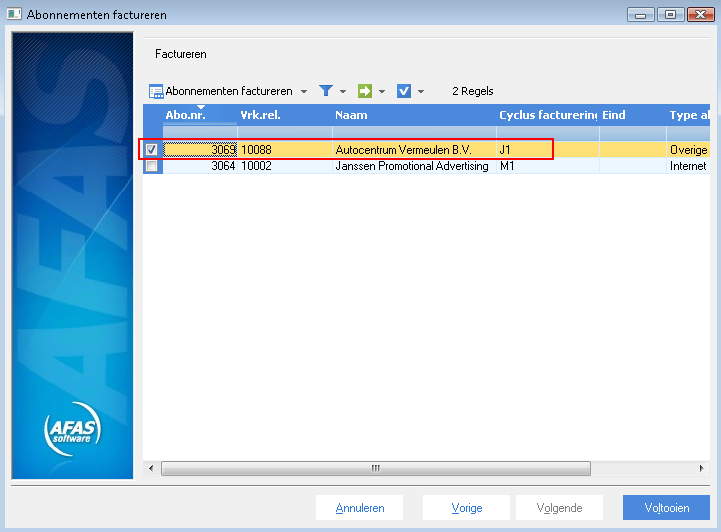Image resolution: width=721 pixels, height=532 pixels.
Task: Sort by the Vrk.rel. column header
Action: 285,115
